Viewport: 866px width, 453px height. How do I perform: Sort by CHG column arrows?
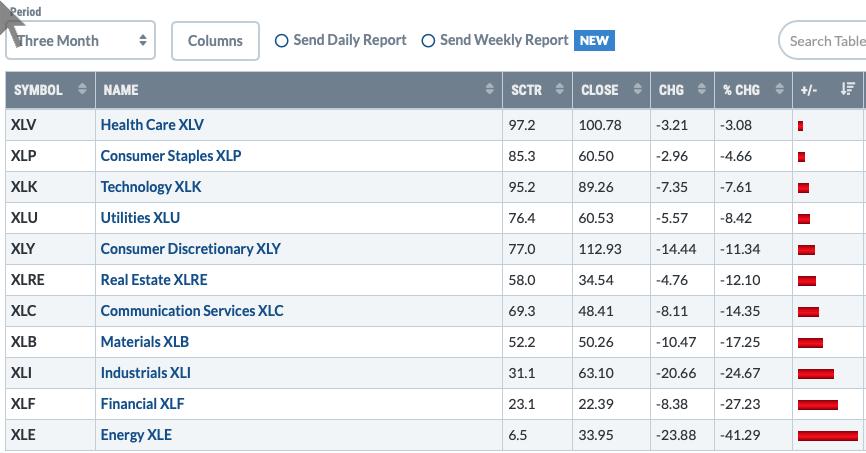pyautogui.click(x=701, y=90)
